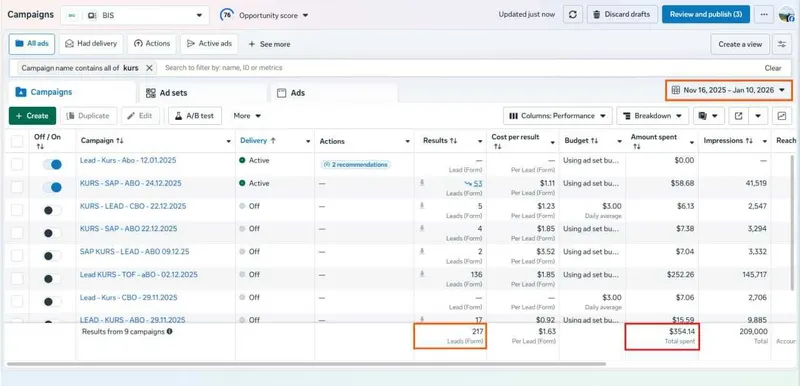This screenshot has height=386, width=800.
Task: Click download icon in KURS - SAP - ABO - 24.12.2025 row
Action: coord(422,183)
